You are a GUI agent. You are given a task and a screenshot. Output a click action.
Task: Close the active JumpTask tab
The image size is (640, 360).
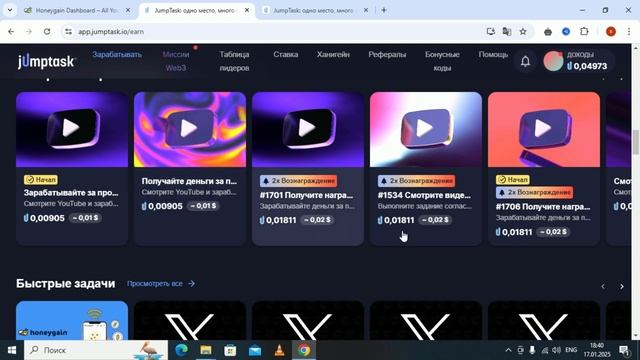(x=247, y=10)
